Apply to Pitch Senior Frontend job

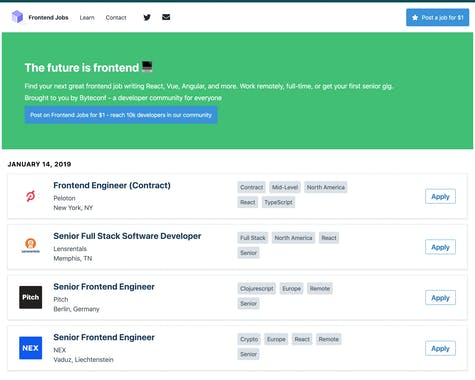click(440, 298)
